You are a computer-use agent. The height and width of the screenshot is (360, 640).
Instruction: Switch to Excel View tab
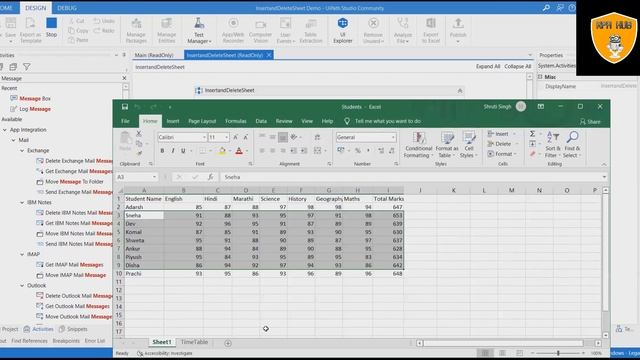307,121
